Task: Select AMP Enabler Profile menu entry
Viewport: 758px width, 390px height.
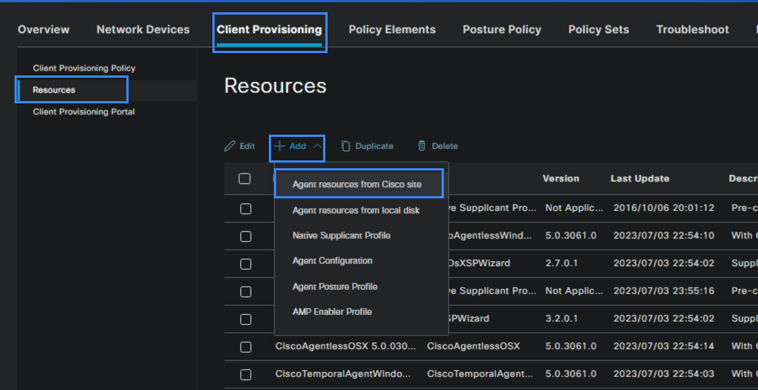Action: (332, 312)
